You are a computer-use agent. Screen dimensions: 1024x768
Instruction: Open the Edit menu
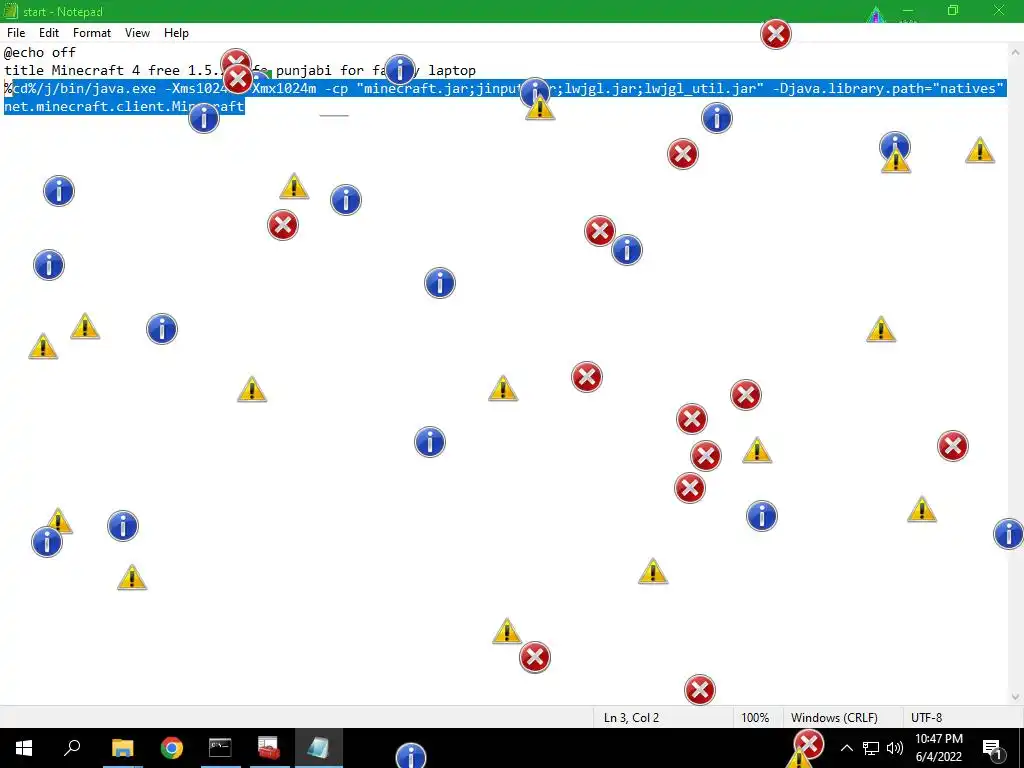[49, 33]
